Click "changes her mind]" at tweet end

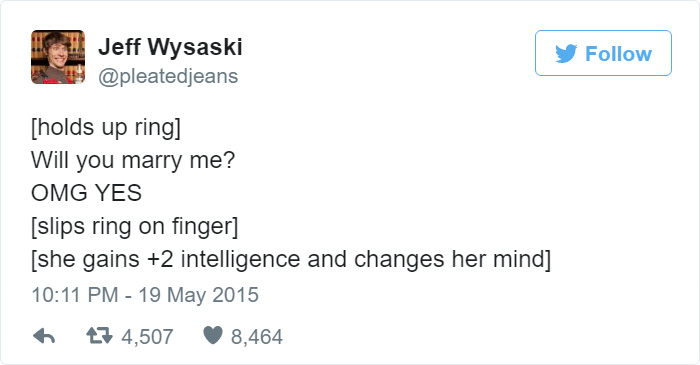[452, 259]
